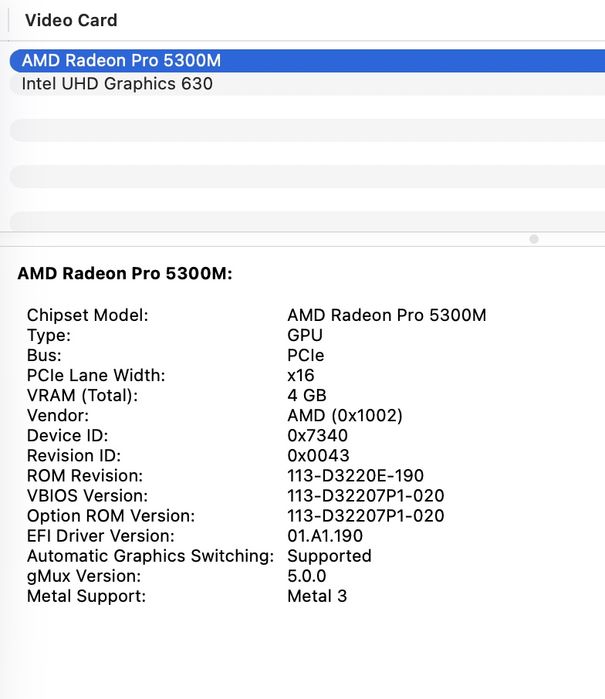Image resolution: width=605 pixels, height=699 pixels.
Task: Click the EFI Driver Version: label
Action: 101,536
